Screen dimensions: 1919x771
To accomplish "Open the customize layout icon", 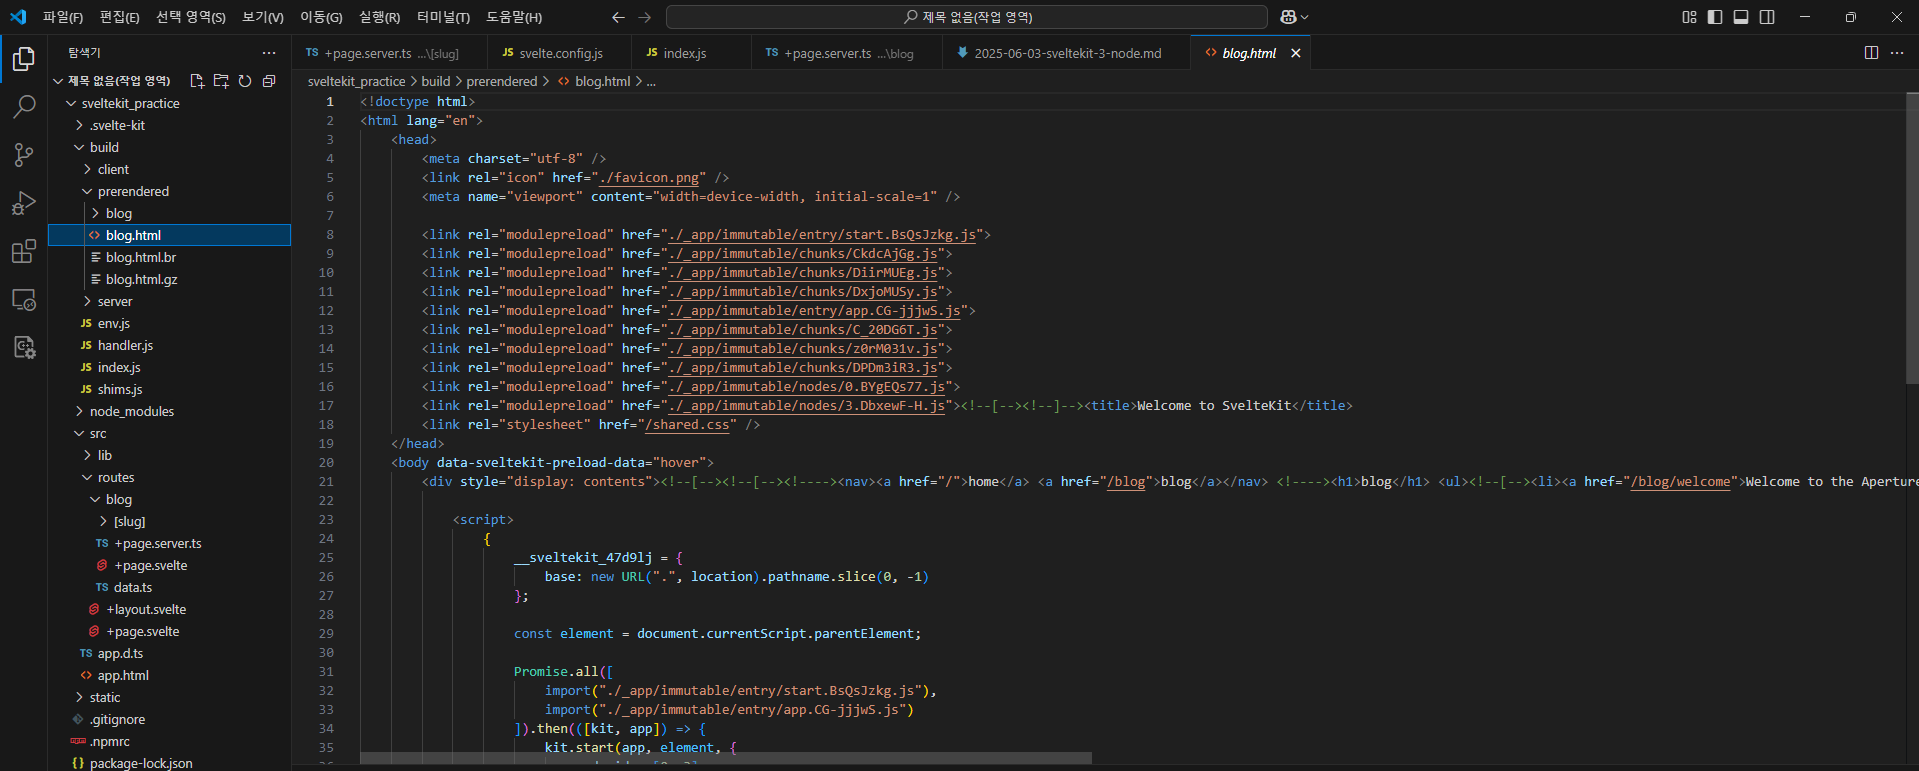I will click(x=1689, y=17).
